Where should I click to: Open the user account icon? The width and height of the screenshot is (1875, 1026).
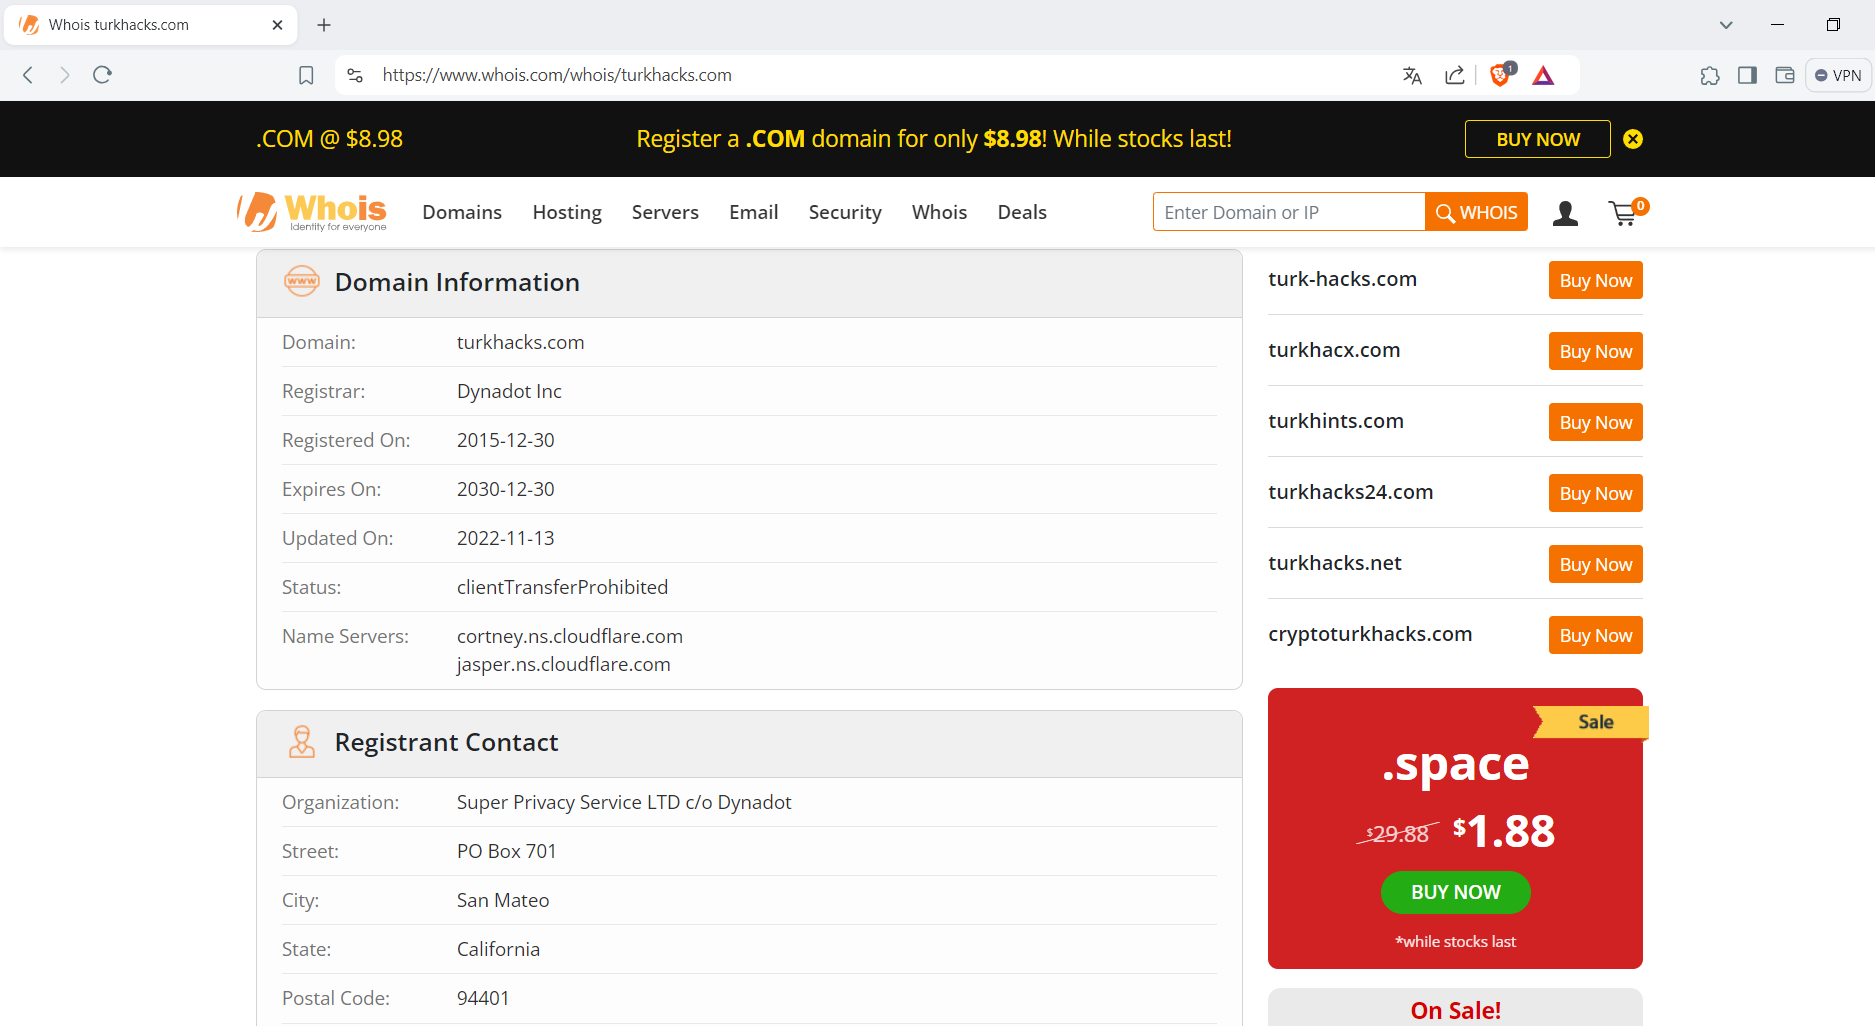point(1565,212)
